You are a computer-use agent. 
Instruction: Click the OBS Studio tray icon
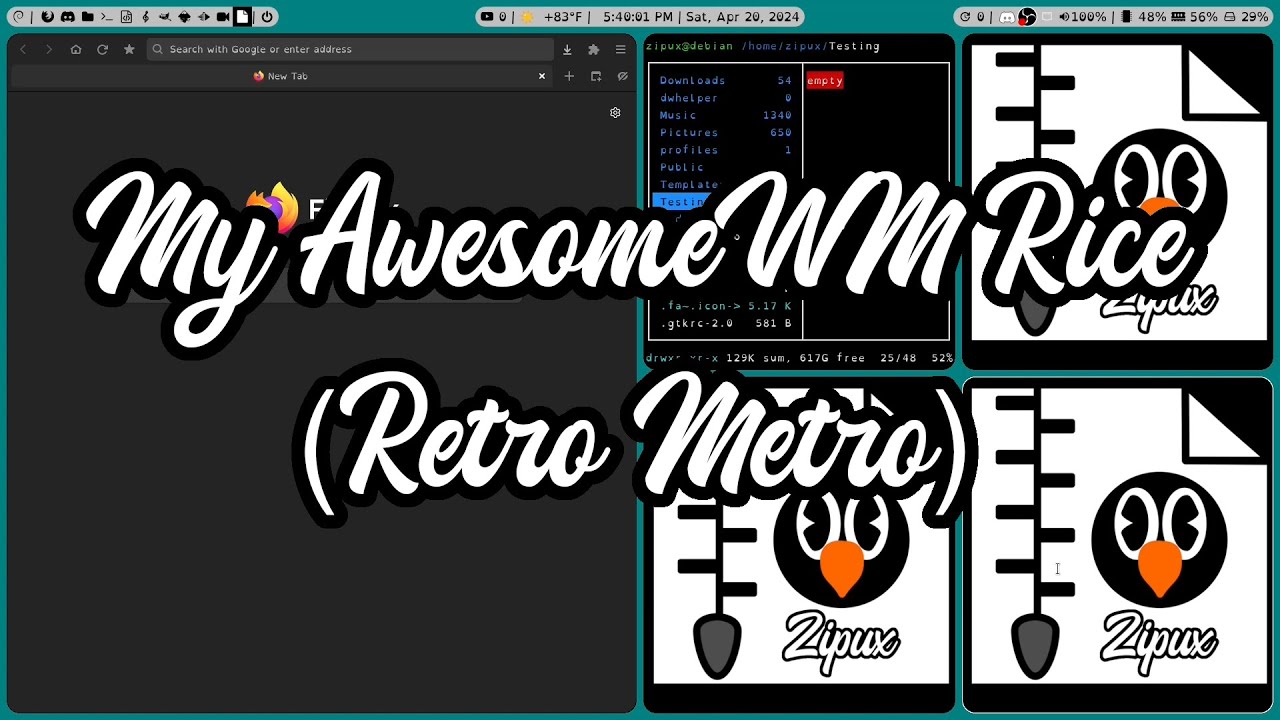coord(1027,17)
